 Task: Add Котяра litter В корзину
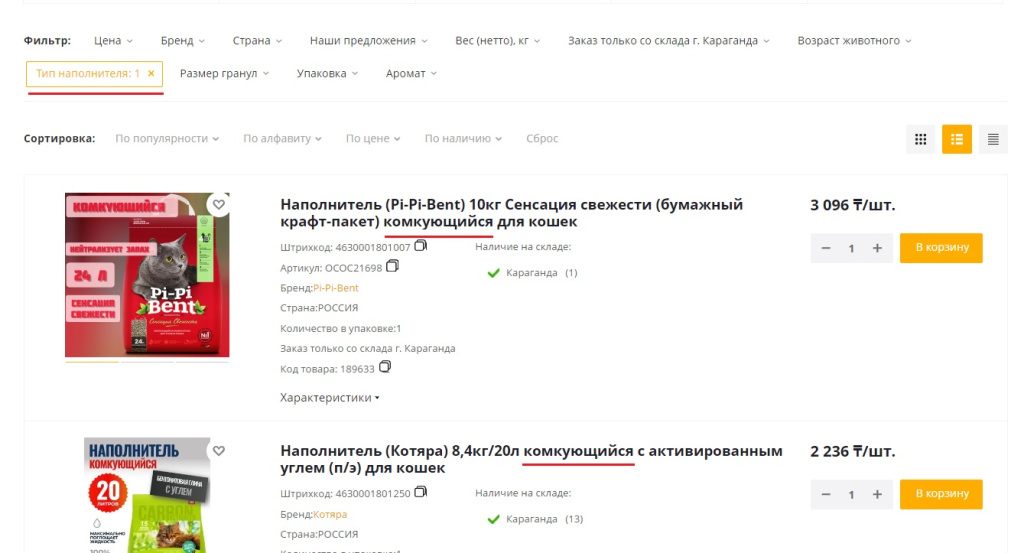tap(941, 494)
